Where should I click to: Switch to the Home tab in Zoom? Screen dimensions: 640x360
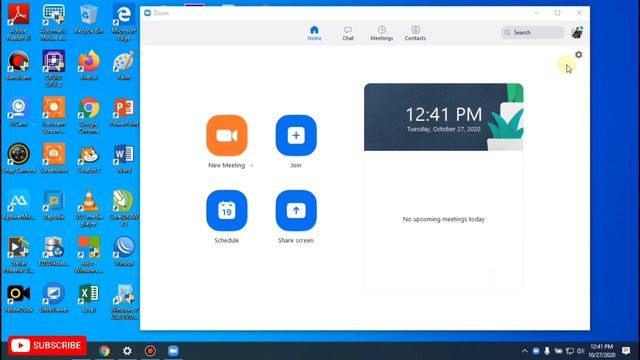pos(314,33)
